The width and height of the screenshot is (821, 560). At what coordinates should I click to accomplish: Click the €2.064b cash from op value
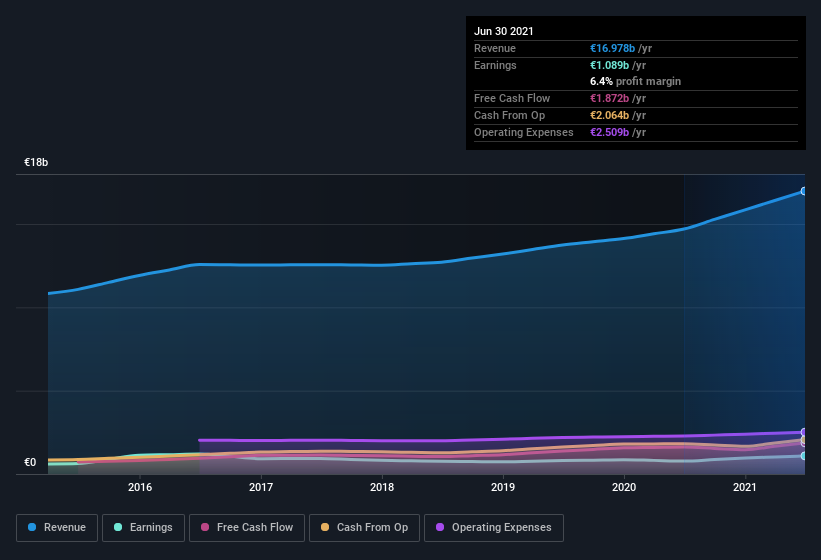click(609, 115)
